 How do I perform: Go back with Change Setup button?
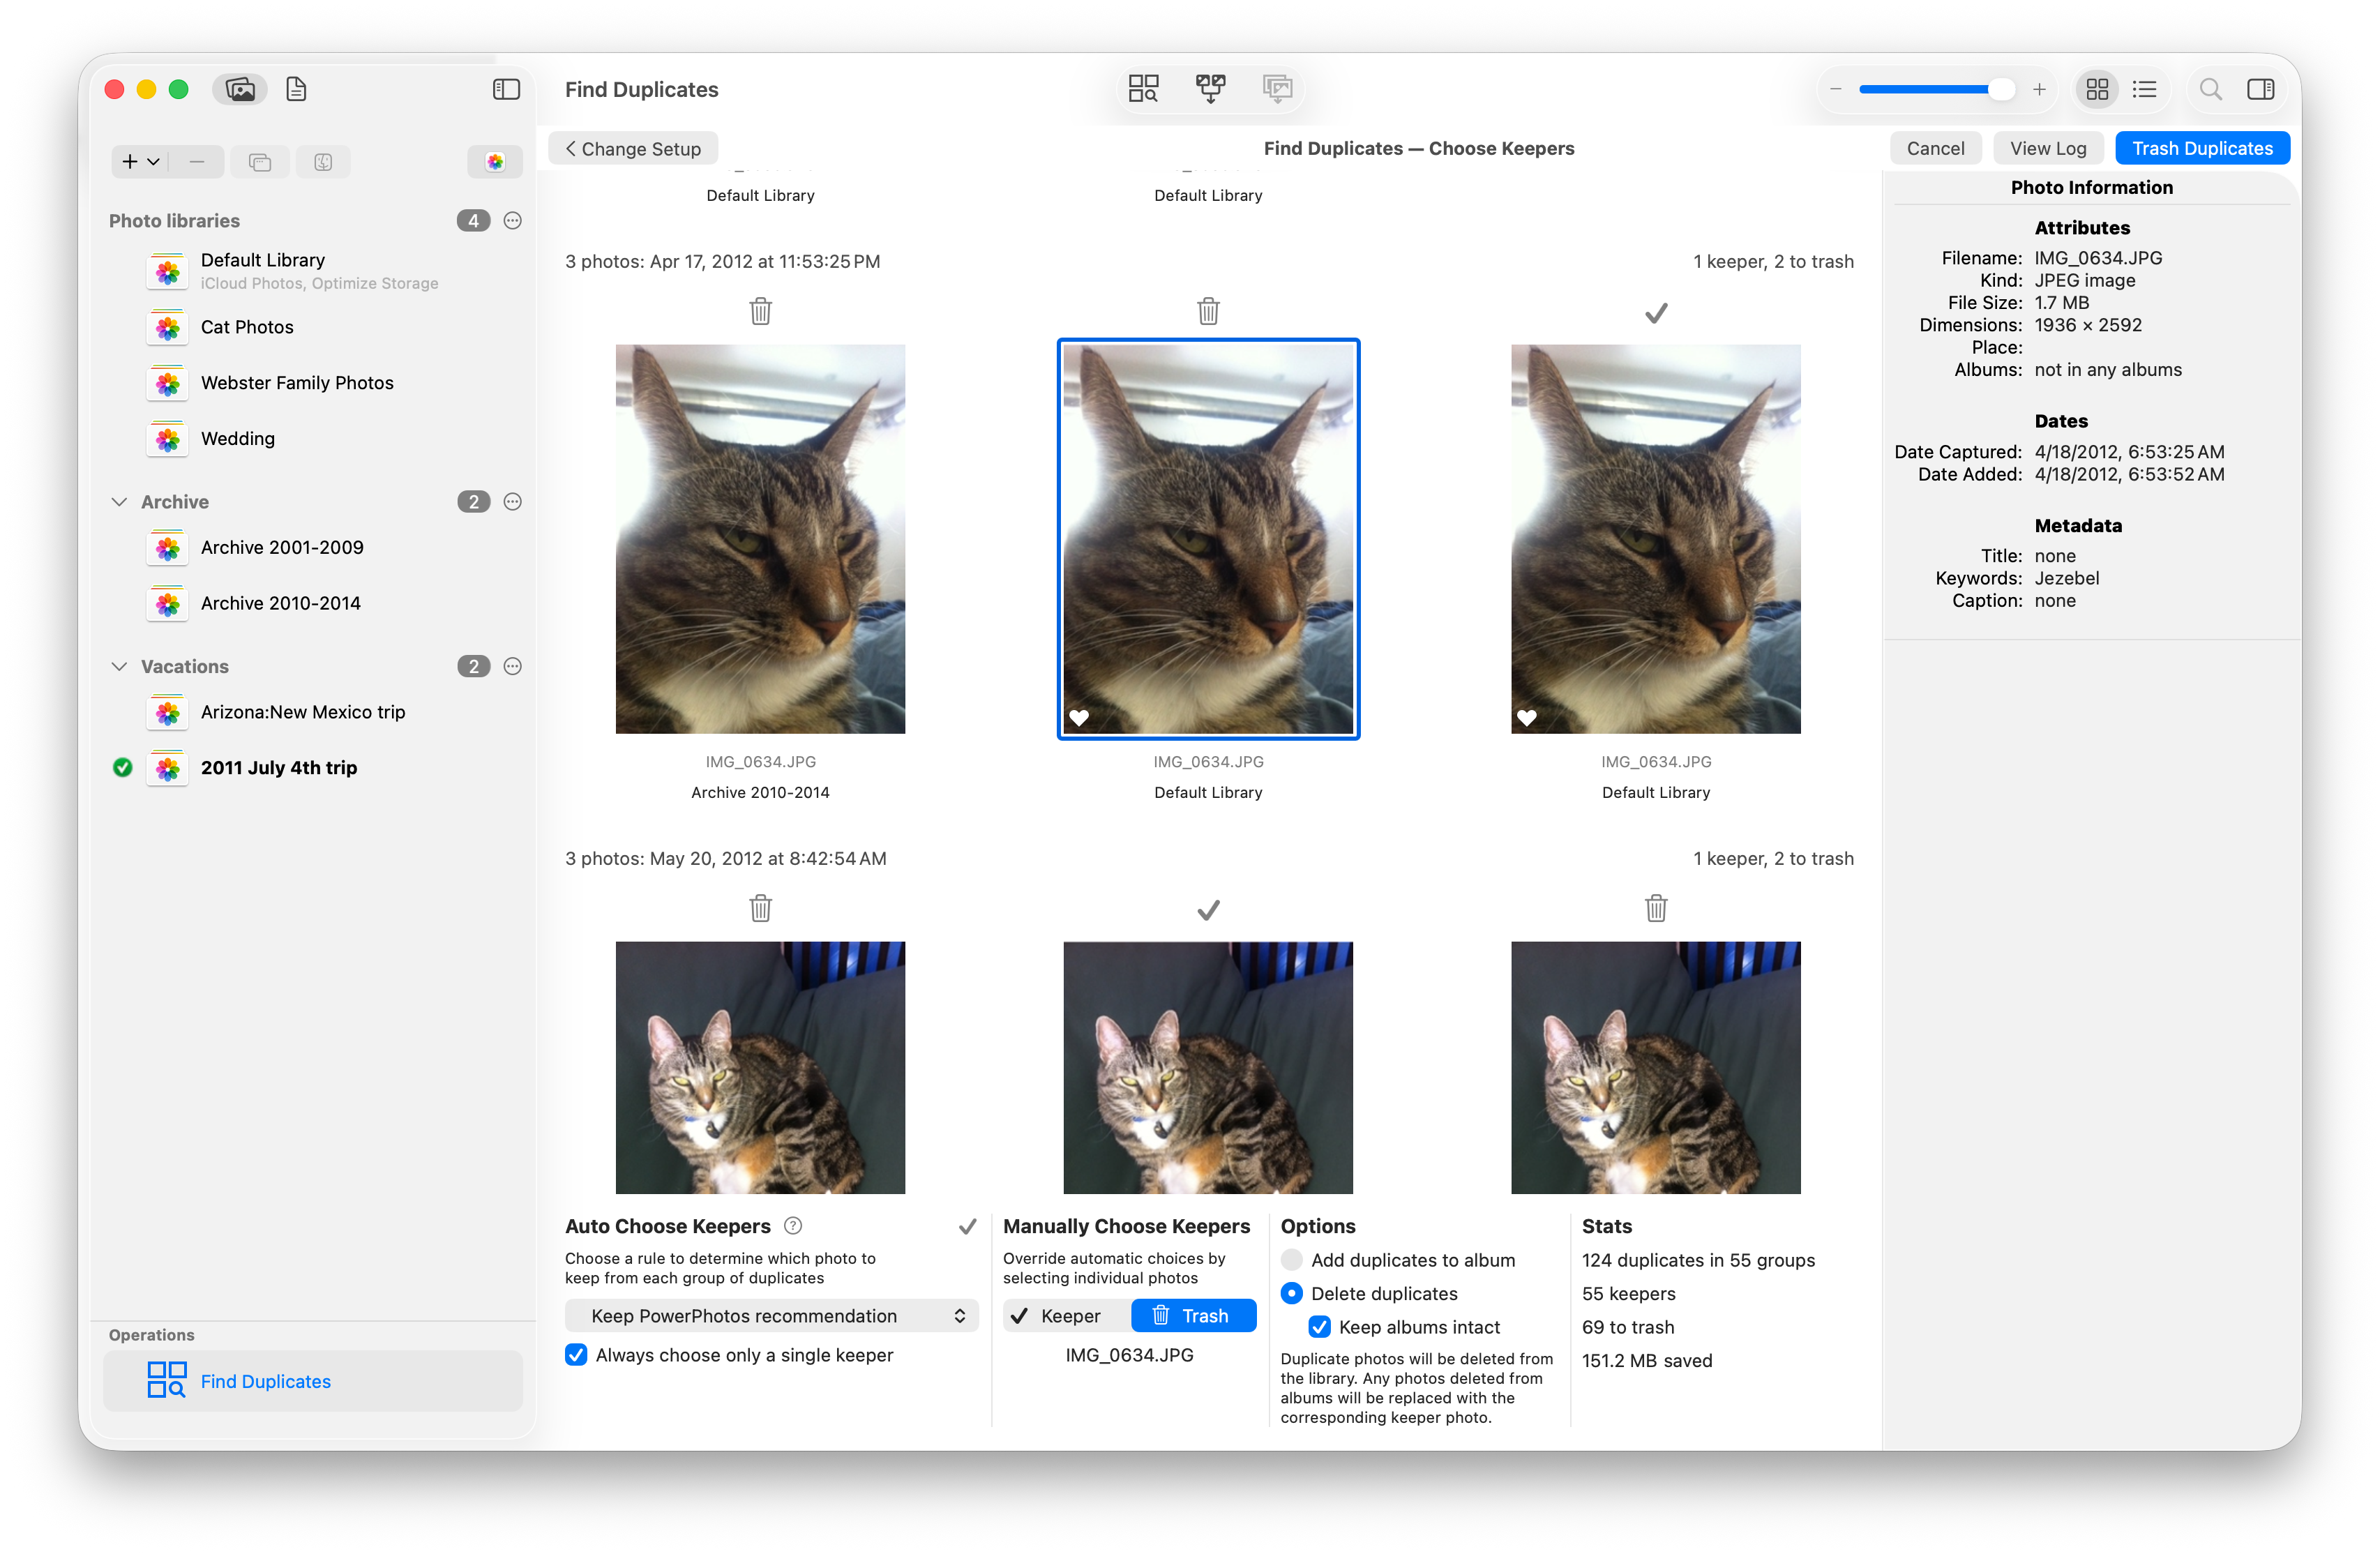tap(633, 148)
